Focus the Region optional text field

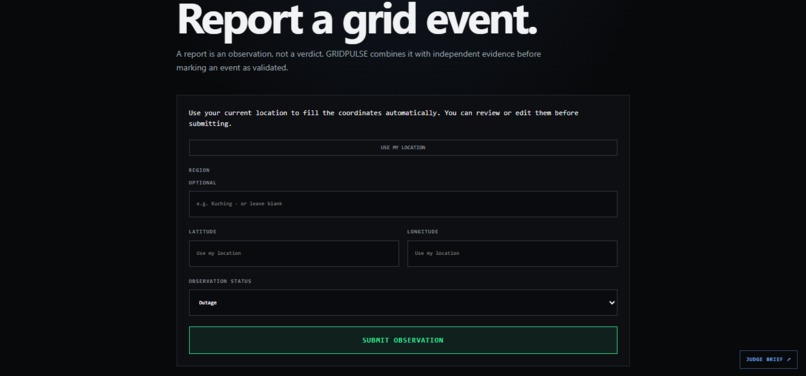pyautogui.click(x=403, y=204)
